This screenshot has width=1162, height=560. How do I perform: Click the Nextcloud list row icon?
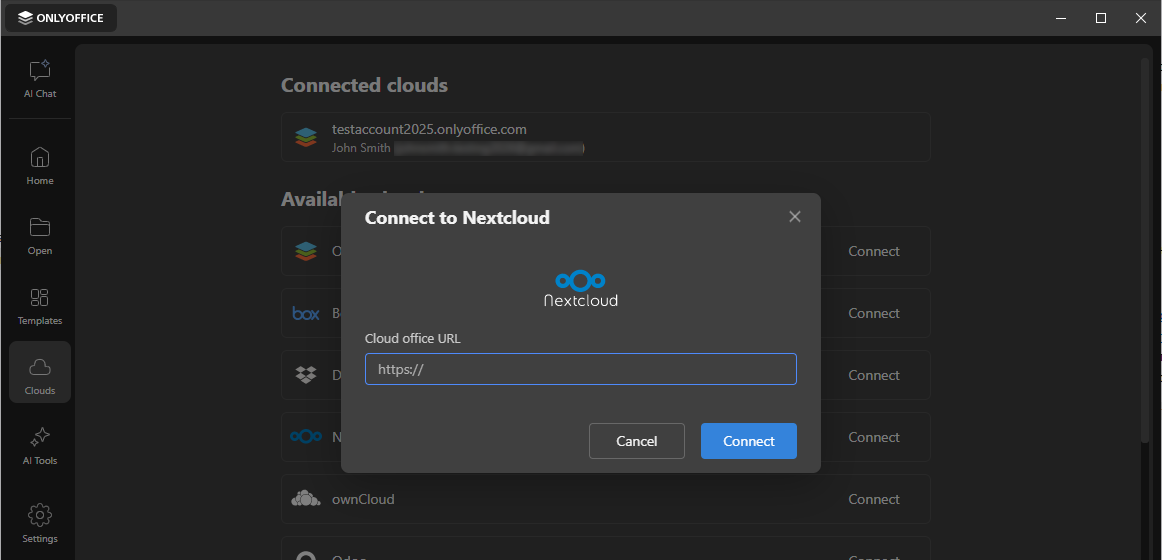click(x=305, y=437)
